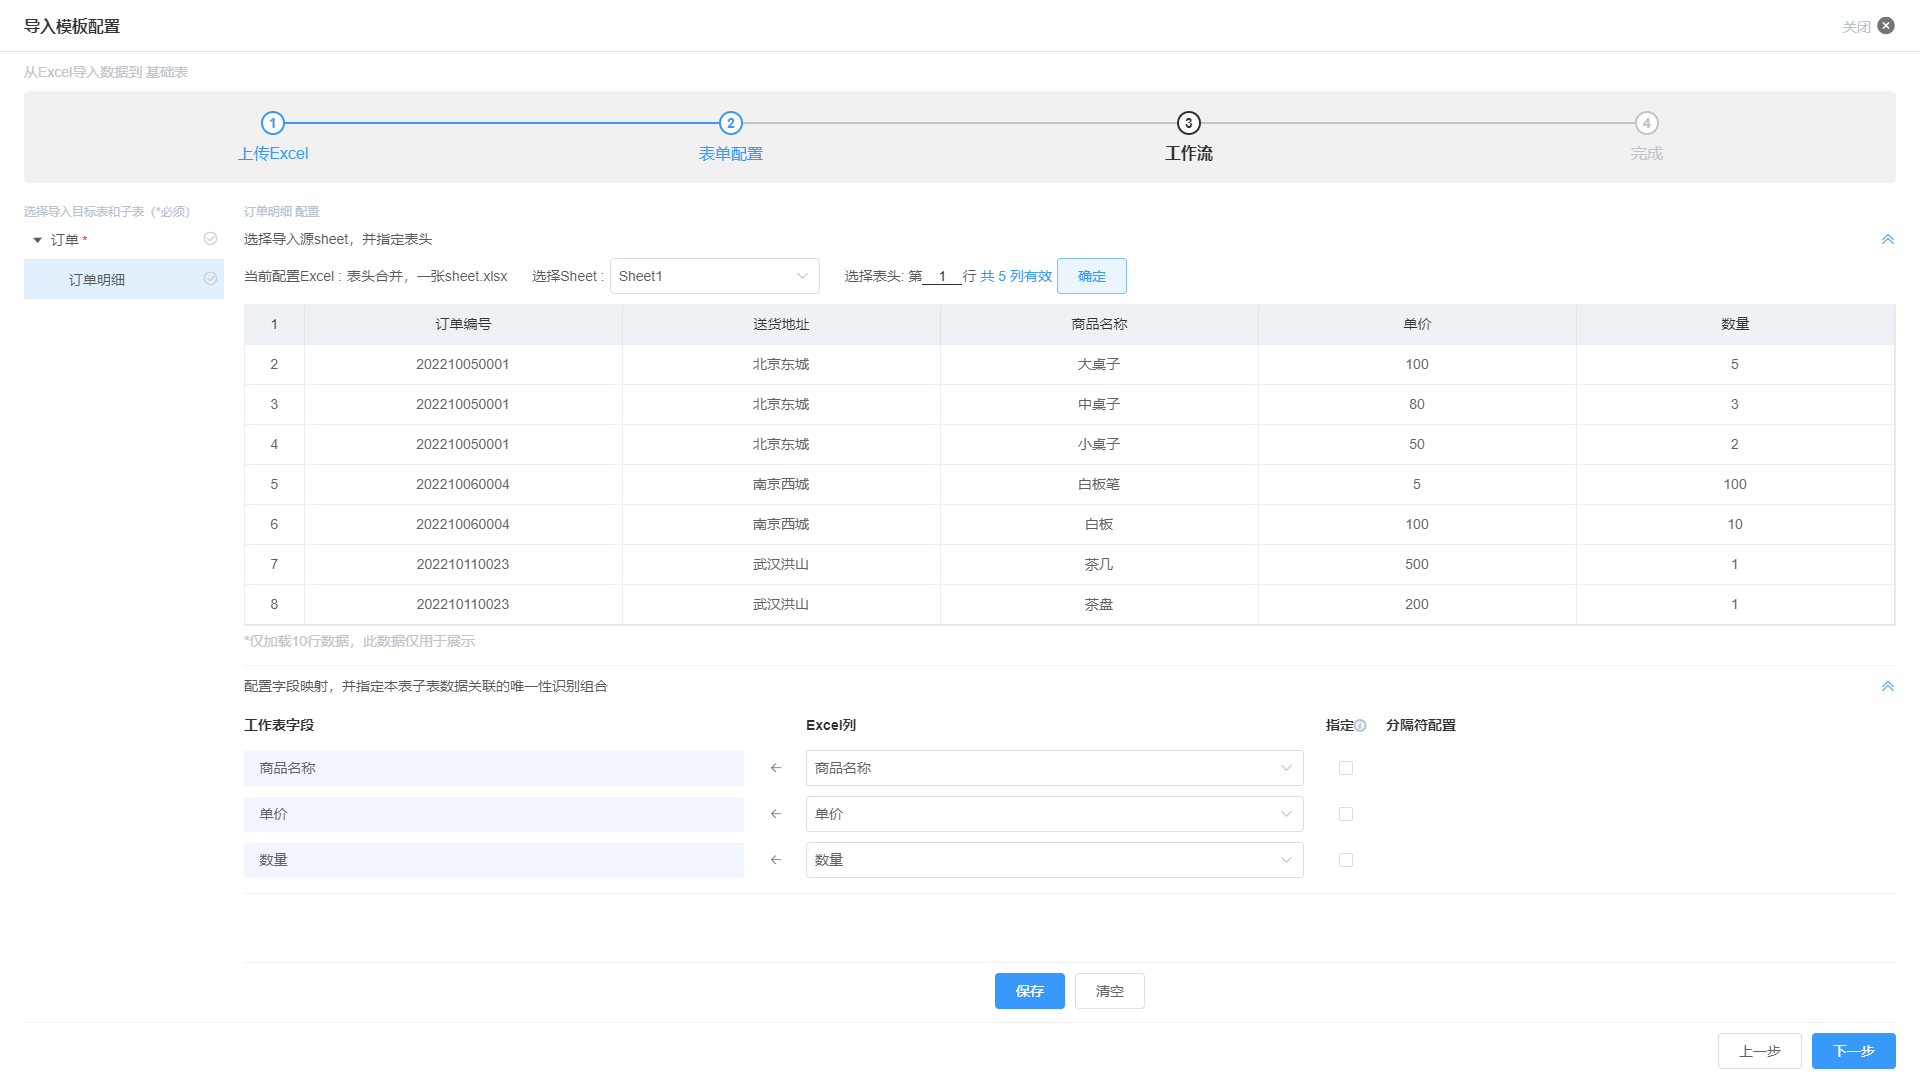The width and height of the screenshot is (1920, 1080).
Task: Click step 4 circle for 完成
Action: 1647,123
